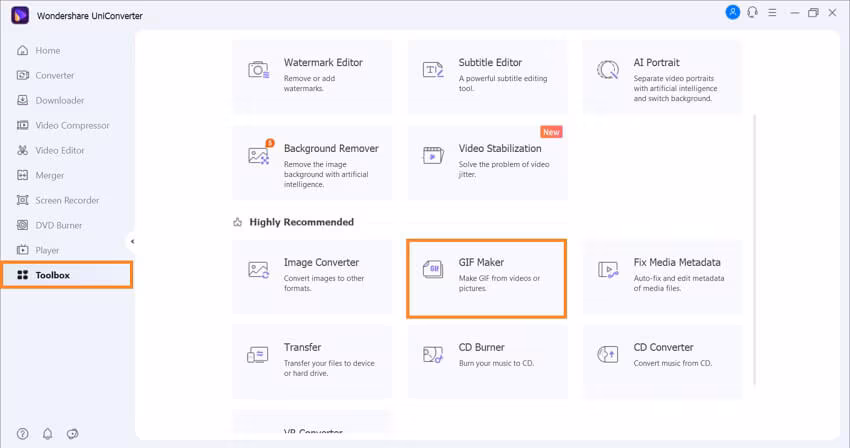Collapse the sidebar with the arrow handle
Image resolution: width=850 pixels, height=448 pixels.
pyautogui.click(x=132, y=241)
